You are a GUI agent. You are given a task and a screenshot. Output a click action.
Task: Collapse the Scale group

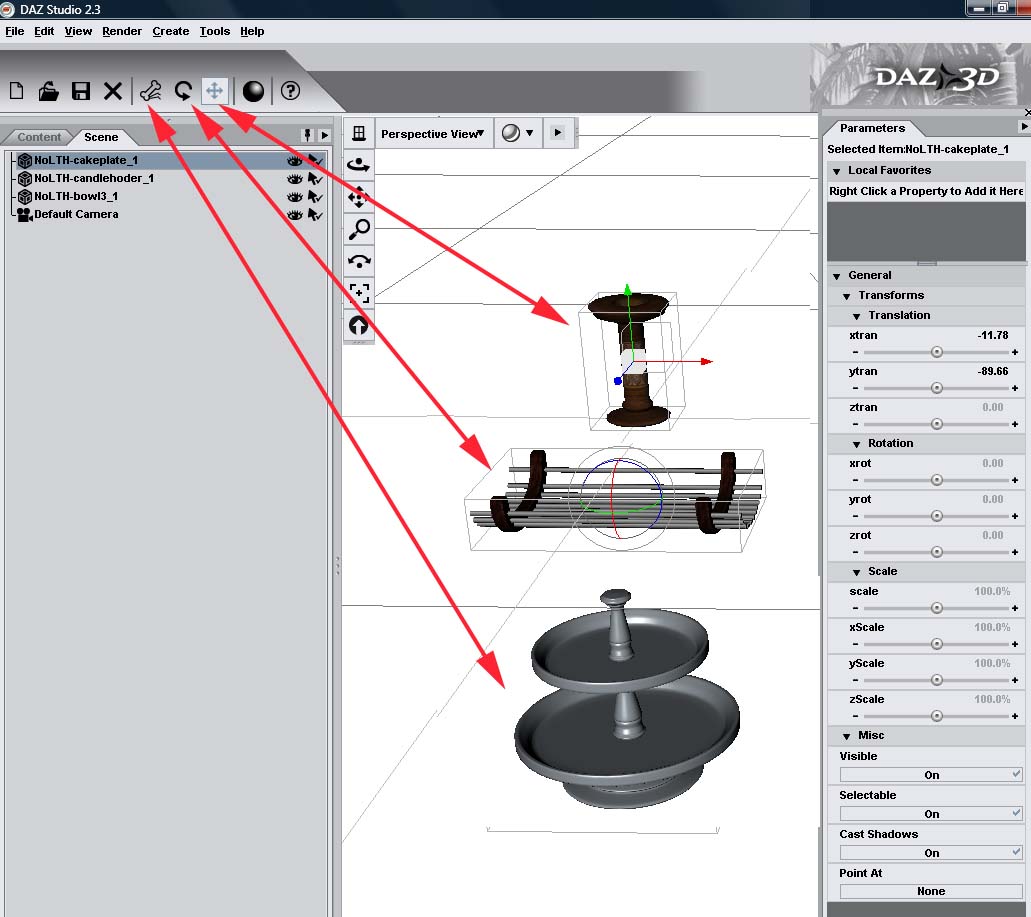857,573
